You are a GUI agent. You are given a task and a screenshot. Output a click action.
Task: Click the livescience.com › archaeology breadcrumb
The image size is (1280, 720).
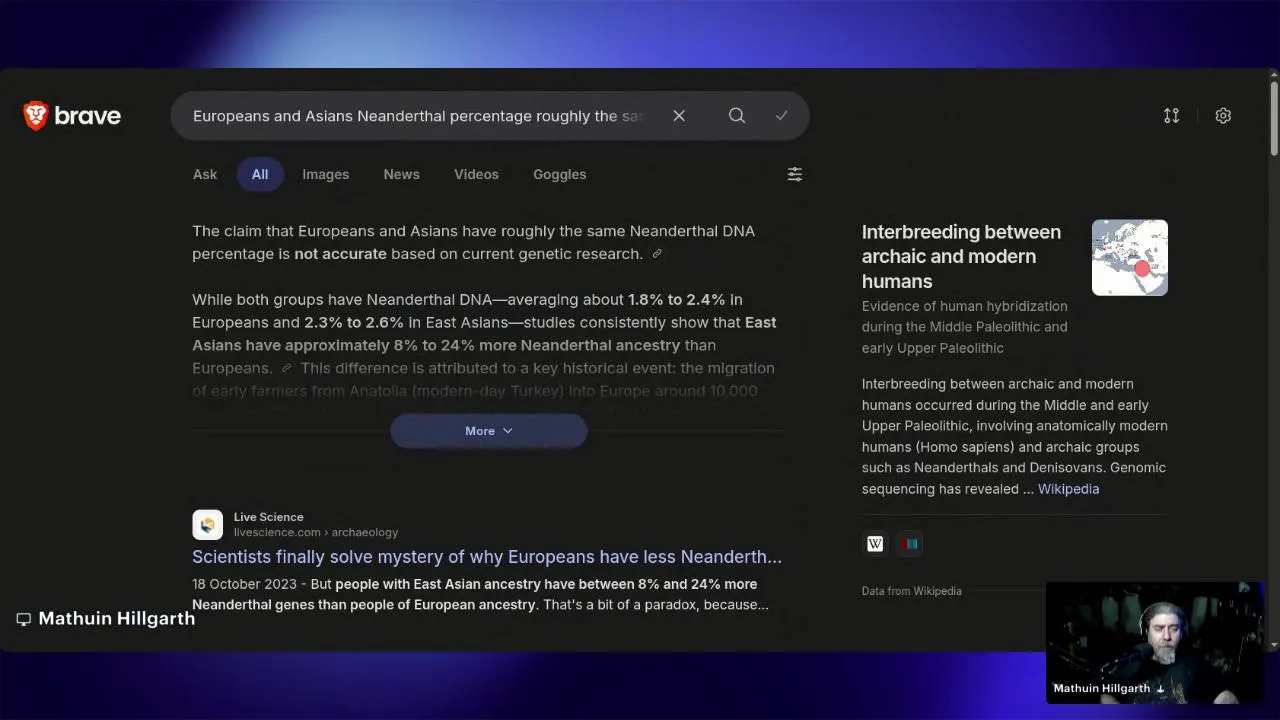(316, 533)
